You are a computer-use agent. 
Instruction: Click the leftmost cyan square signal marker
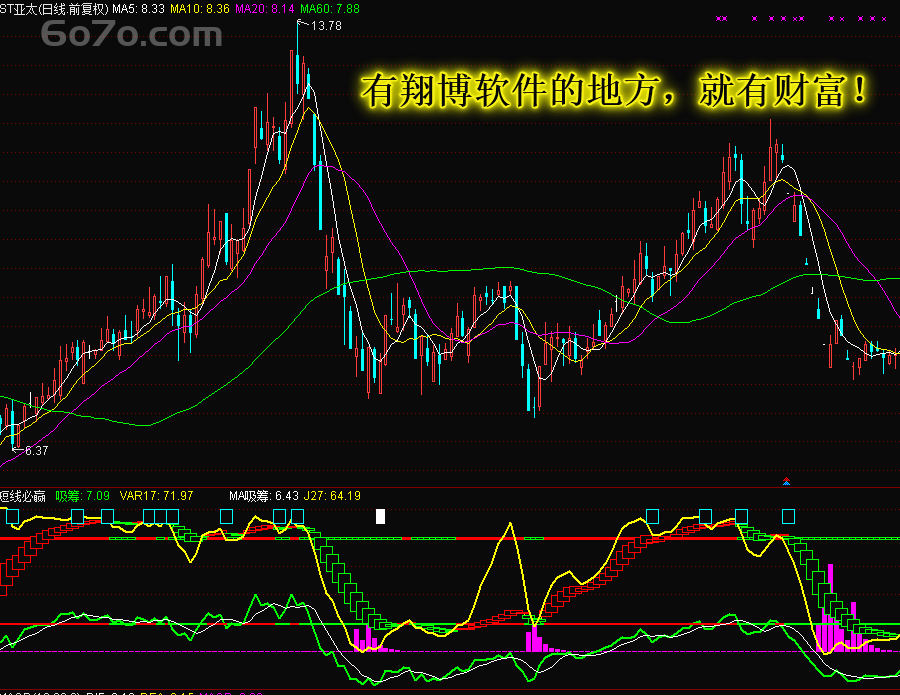(x=13, y=516)
